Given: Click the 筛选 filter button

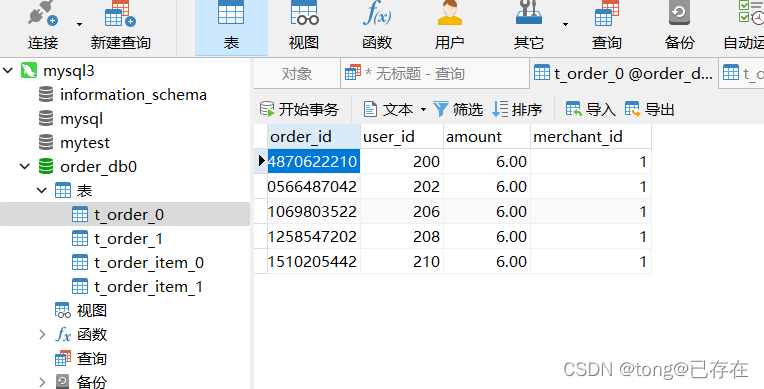Looking at the screenshot, I should tap(458, 110).
